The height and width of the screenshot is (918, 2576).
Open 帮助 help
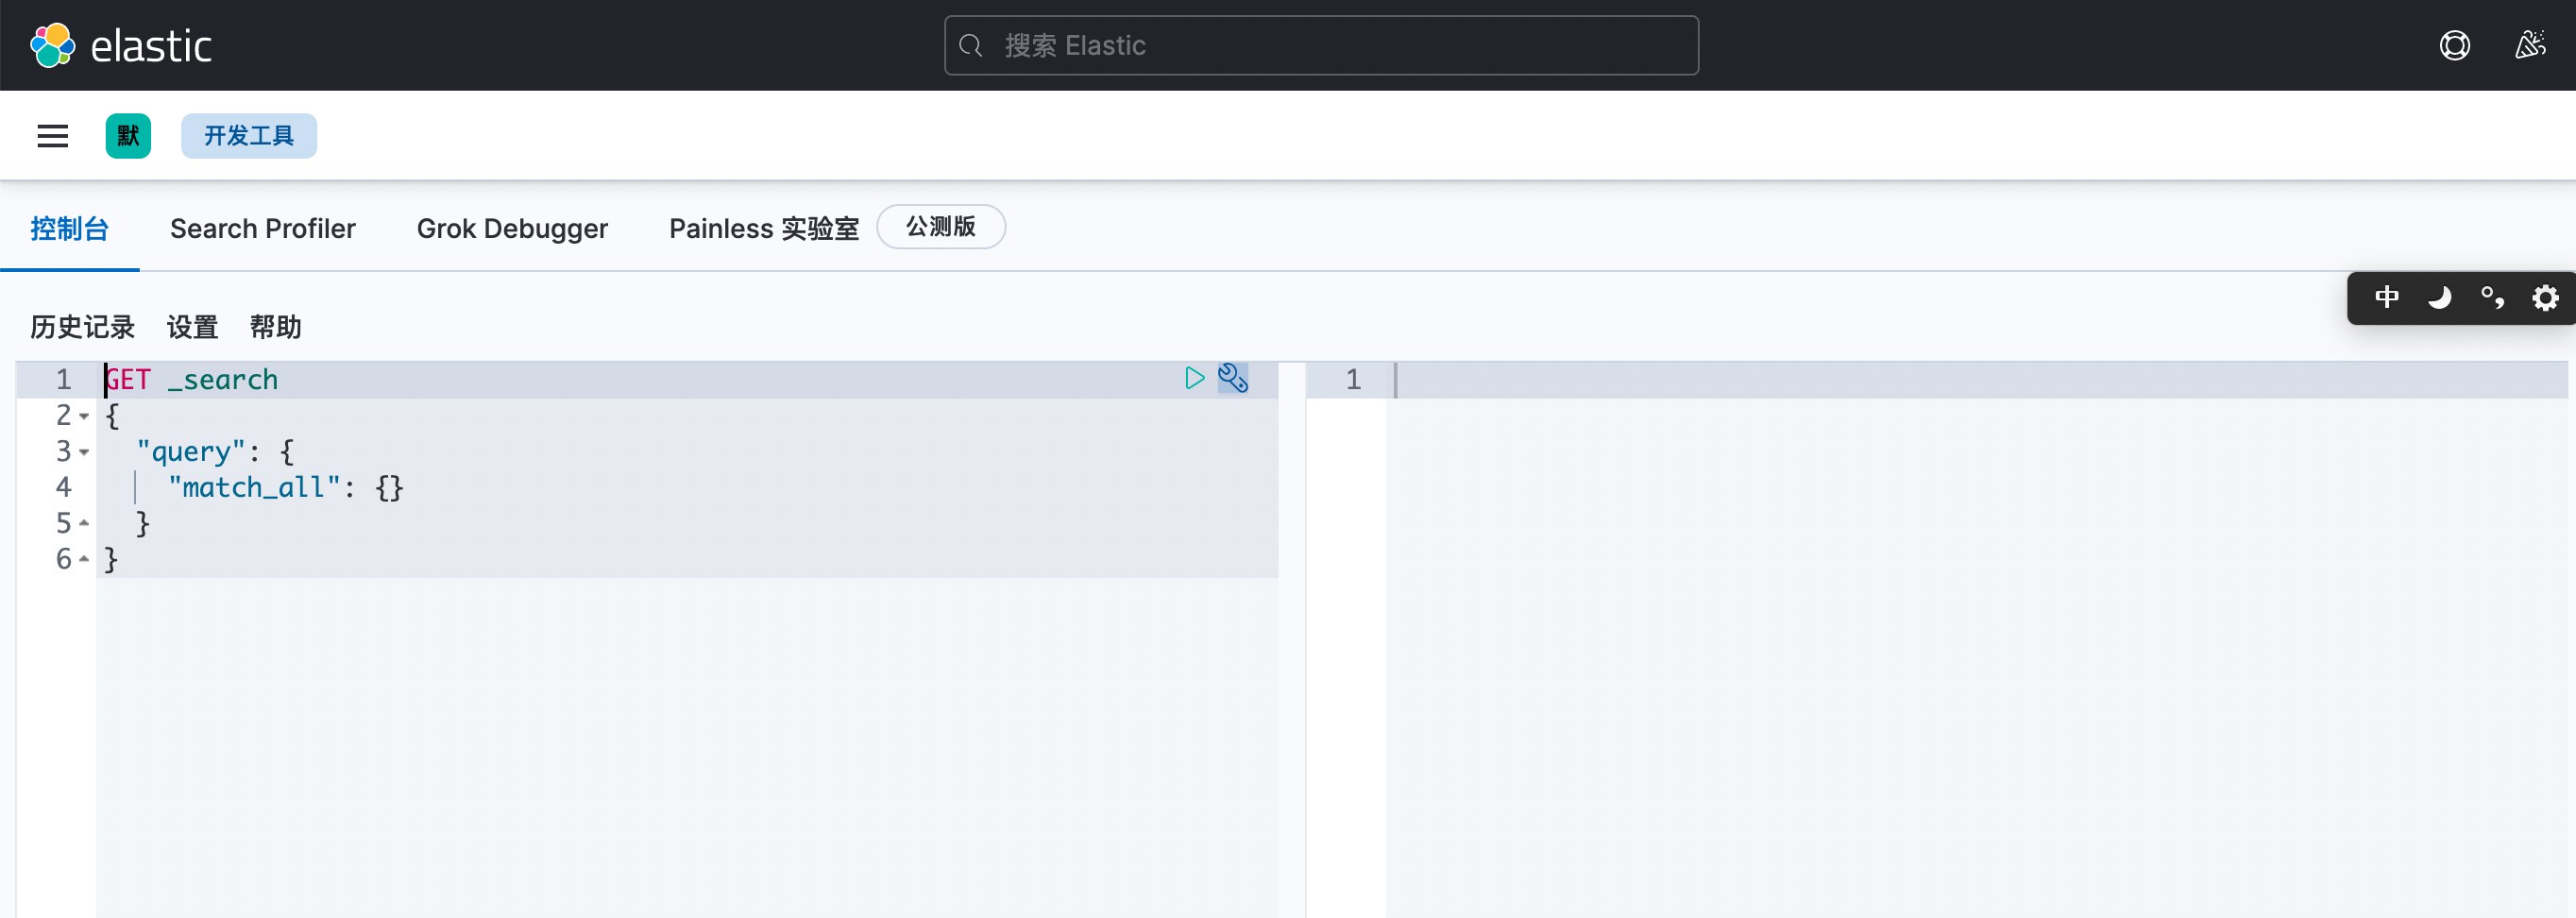(x=275, y=327)
